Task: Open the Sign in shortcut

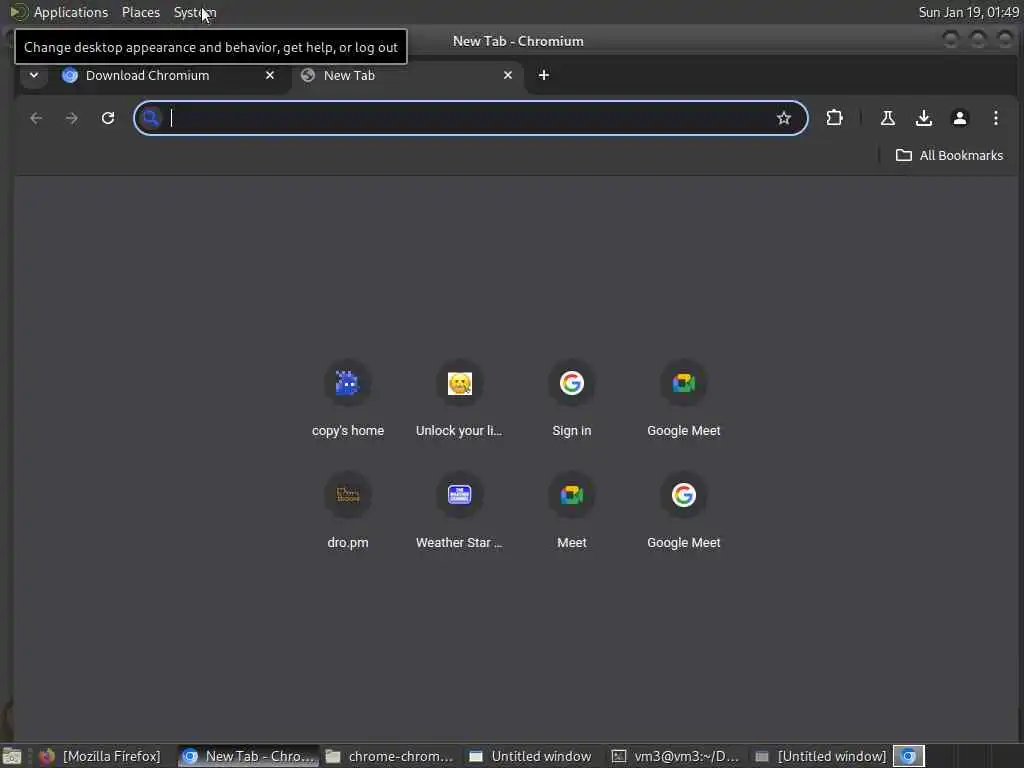Action: (571, 399)
